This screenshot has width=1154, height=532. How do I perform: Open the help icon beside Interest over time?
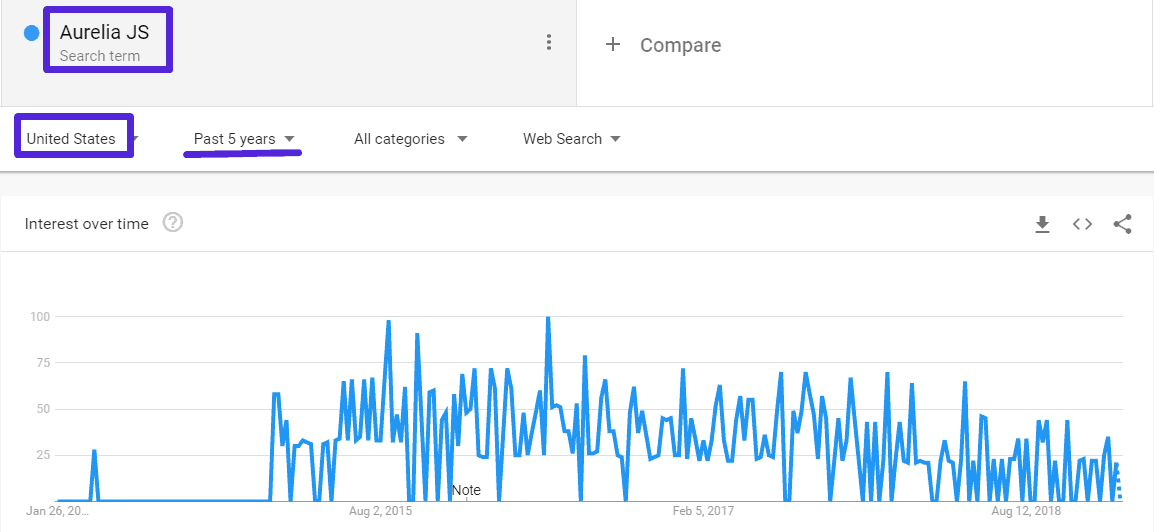click(172, 223)
